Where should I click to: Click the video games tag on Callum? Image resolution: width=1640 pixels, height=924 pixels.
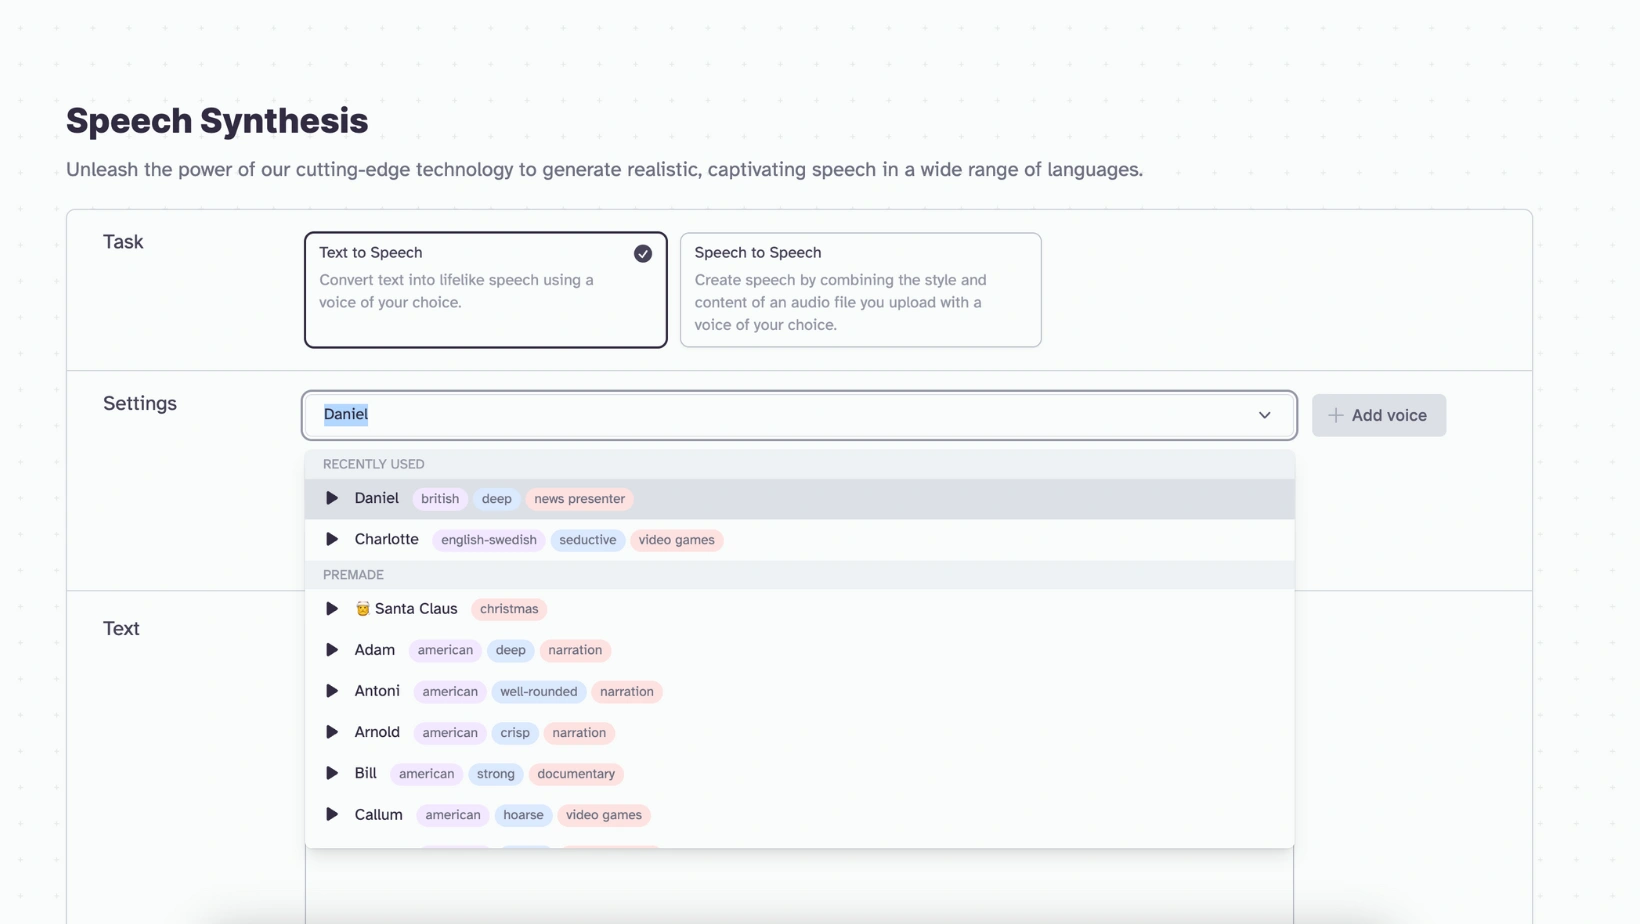coord(604,815)
